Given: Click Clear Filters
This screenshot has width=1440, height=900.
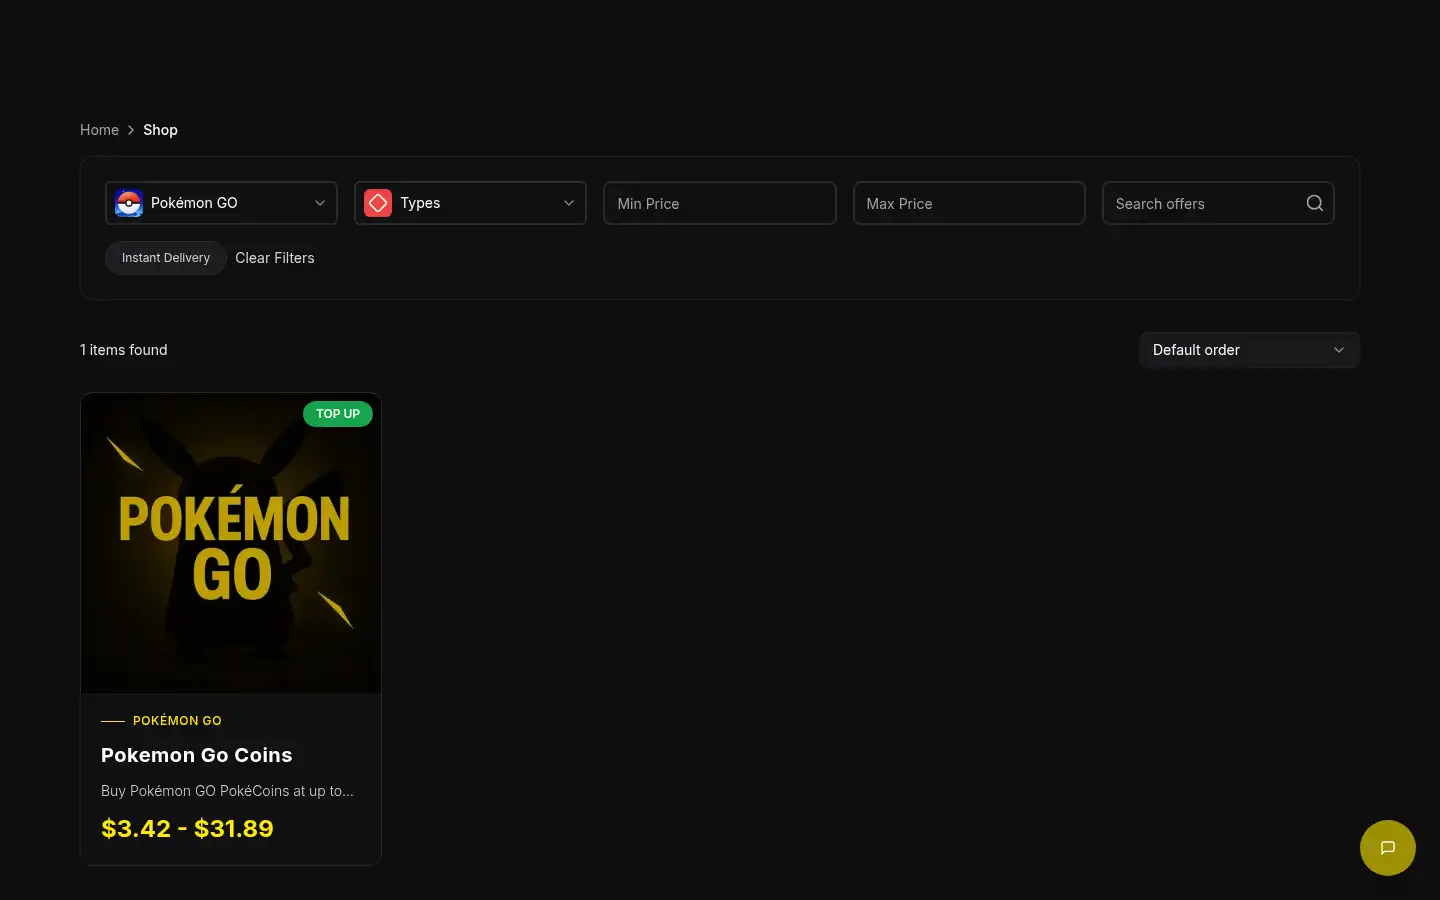Looking at the screenshot, I should pos(275,258).
